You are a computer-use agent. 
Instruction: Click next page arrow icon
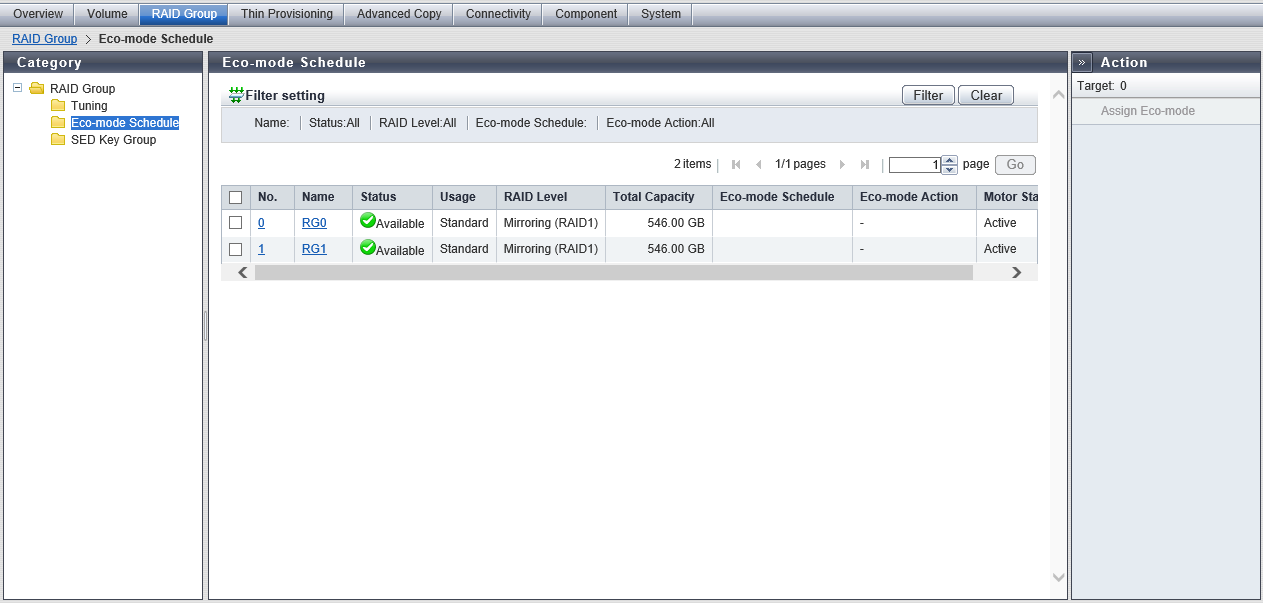point(842,165)
